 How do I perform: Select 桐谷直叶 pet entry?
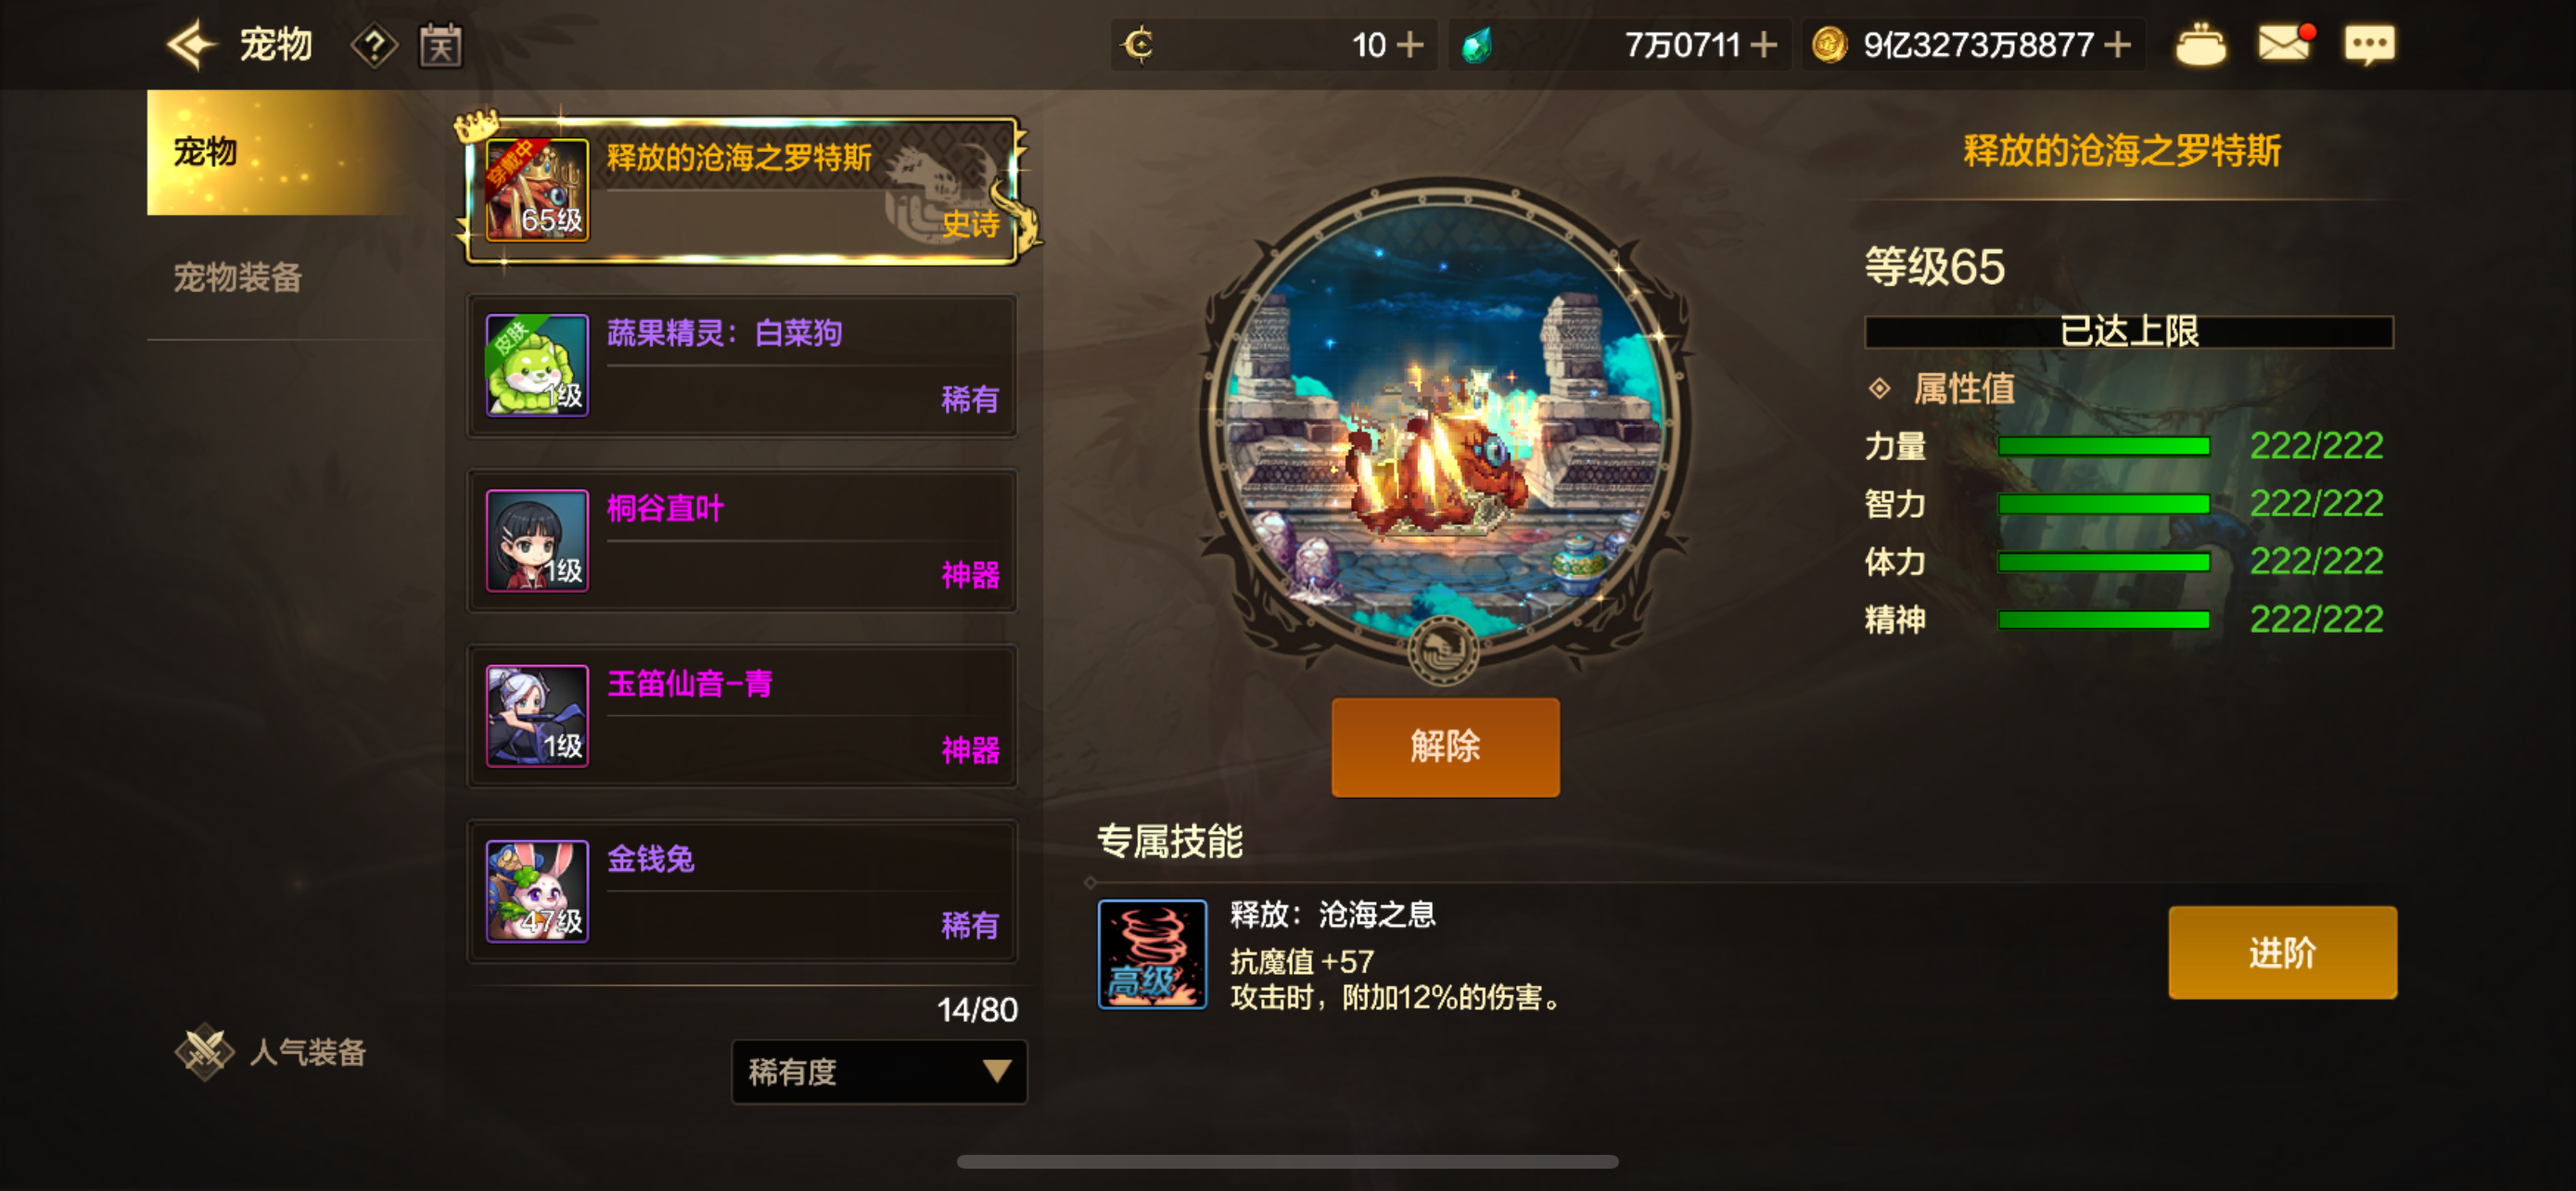click(742, 540)
